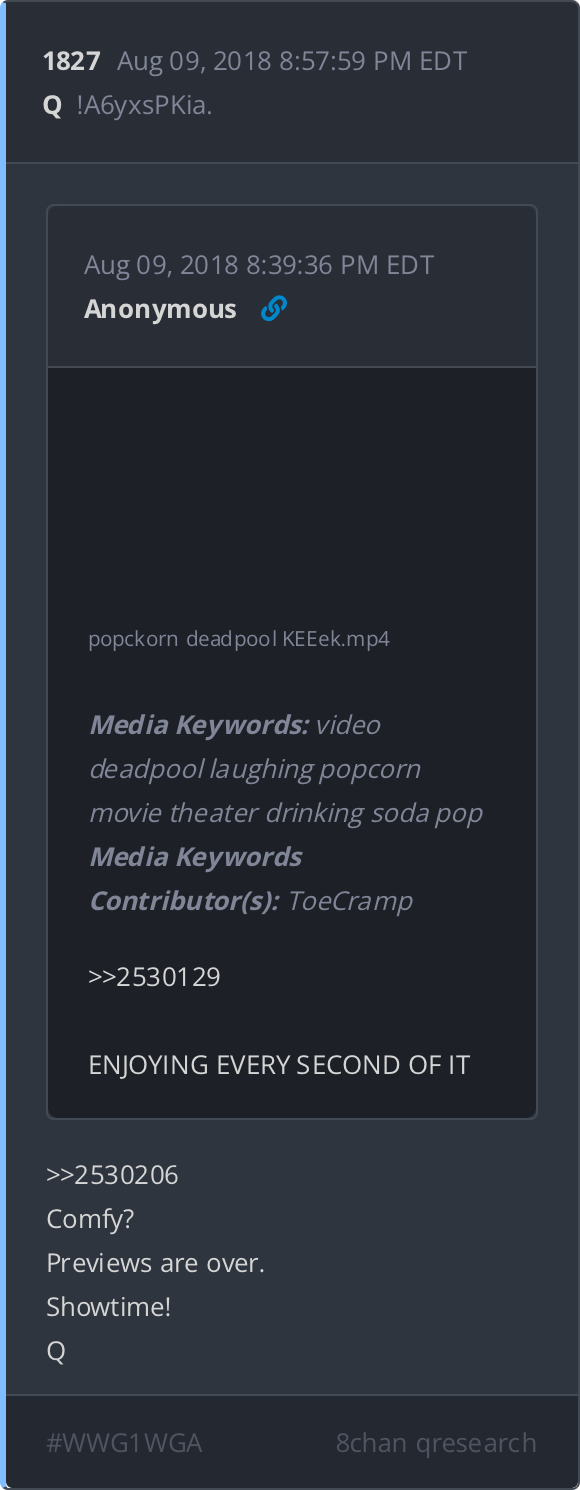The width and height of the screenshot is (580, 1490).
Task: Click the line Showtime!
Action: pyautogui.click(x=109, y=1307)
